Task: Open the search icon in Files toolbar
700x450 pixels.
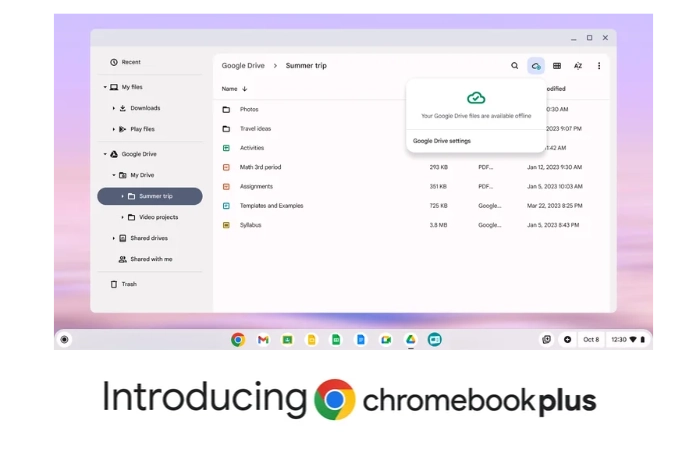Action: click(514, 66)
